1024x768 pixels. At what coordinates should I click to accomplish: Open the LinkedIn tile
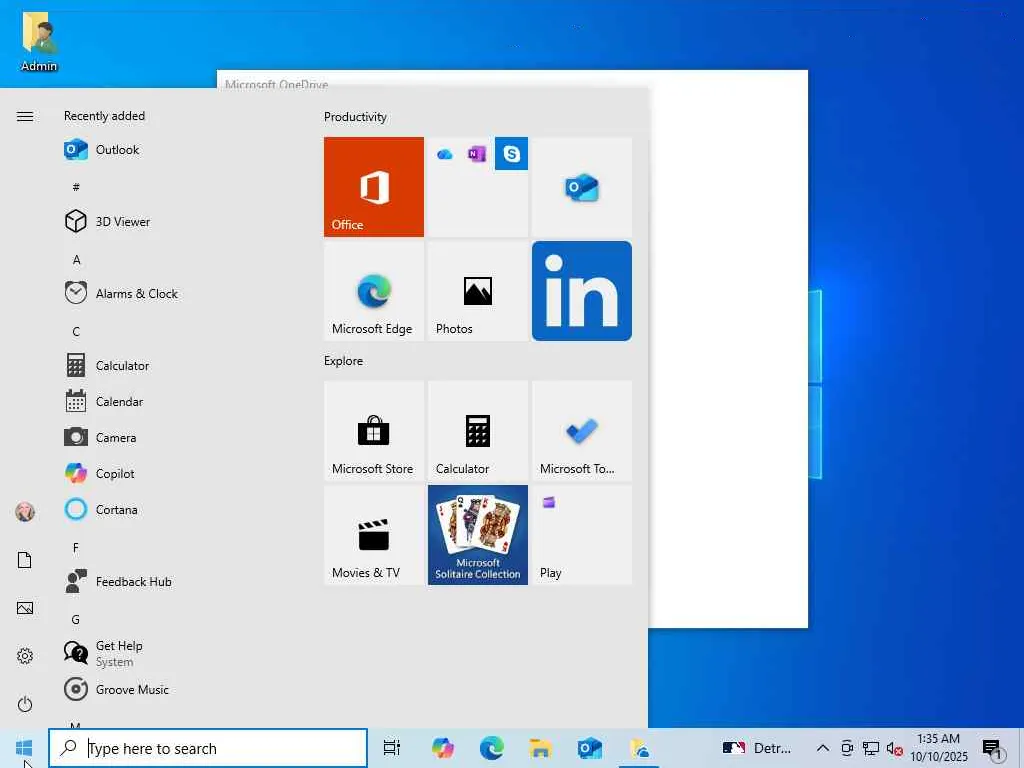point(582,291)
